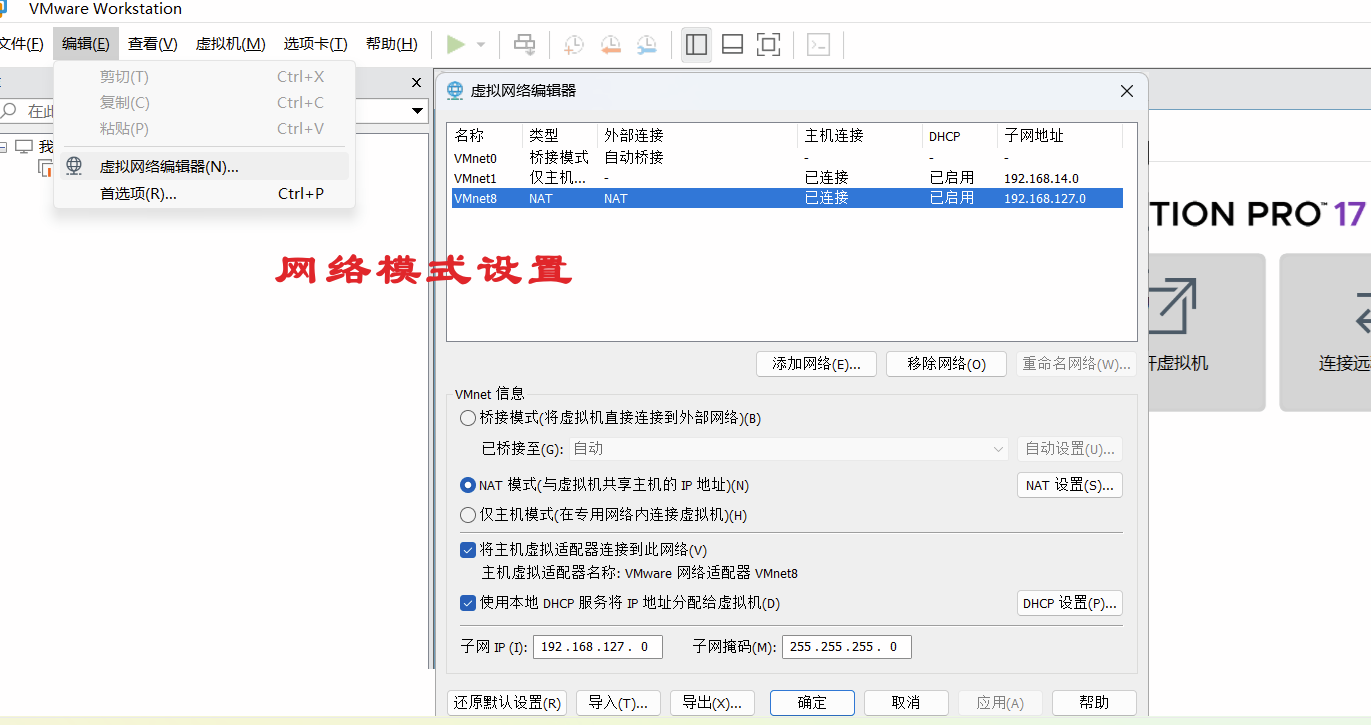1371x725 pixels.
Task: Click the green power-on play icon
Action: (x=456, y=44)
